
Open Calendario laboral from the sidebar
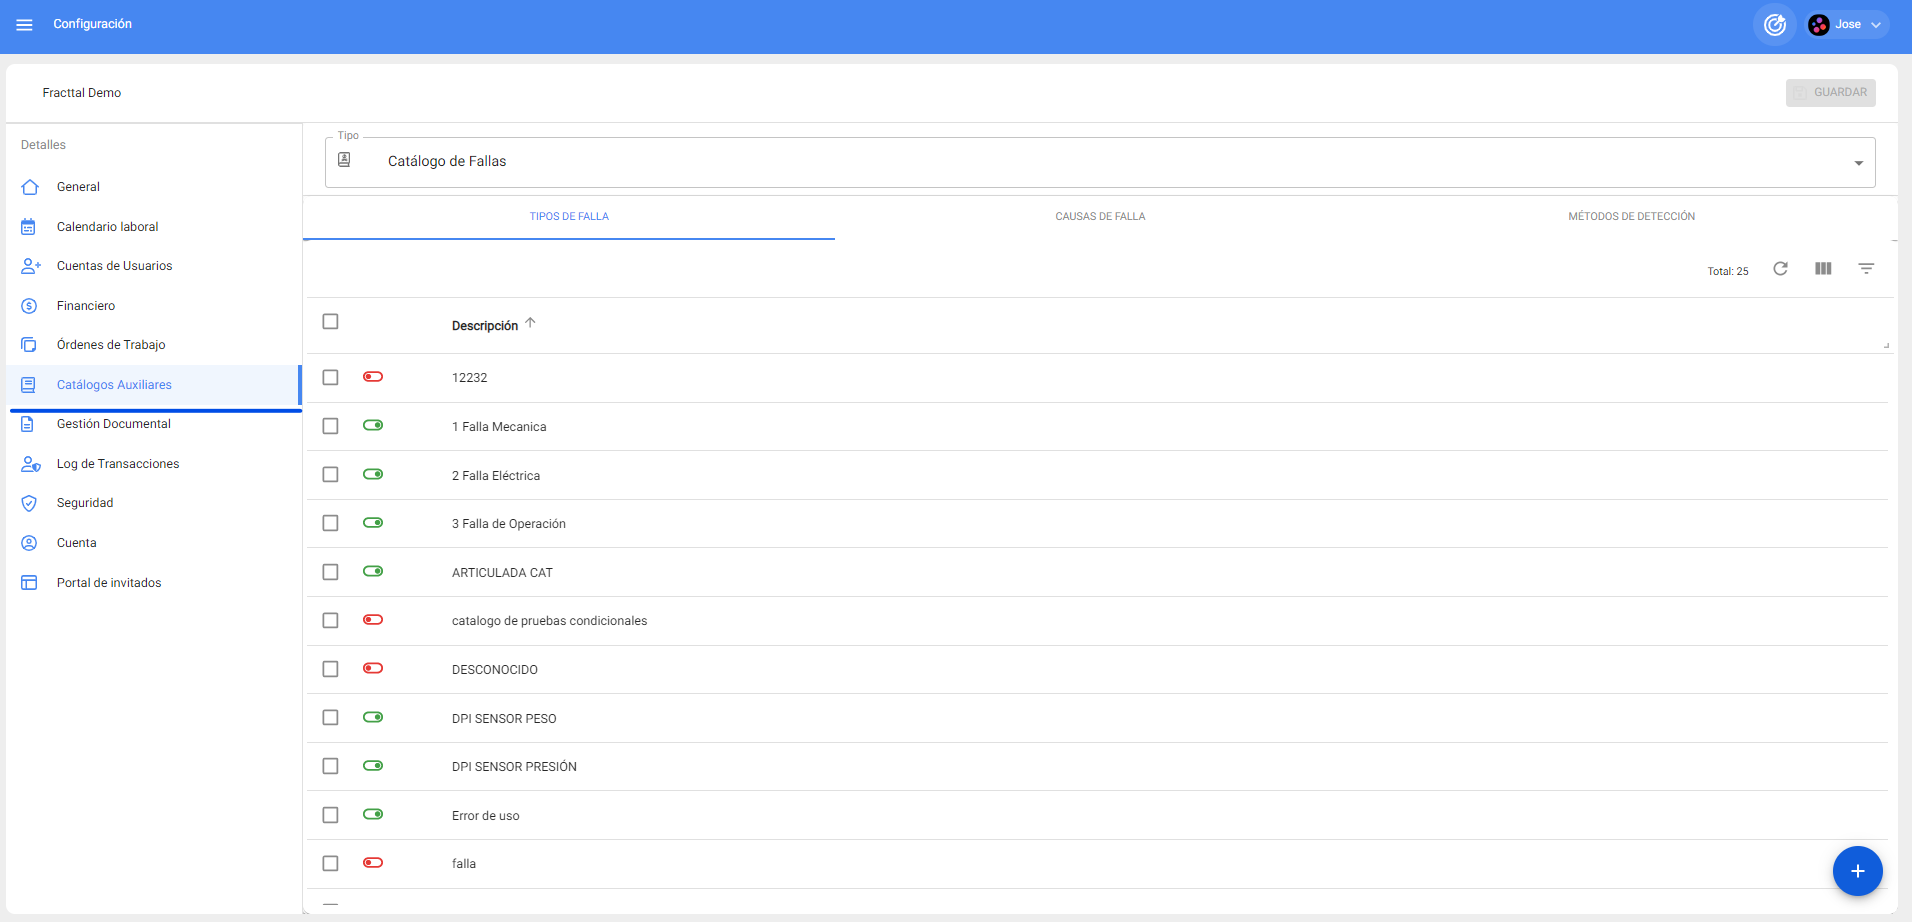[x=107, y=227]
